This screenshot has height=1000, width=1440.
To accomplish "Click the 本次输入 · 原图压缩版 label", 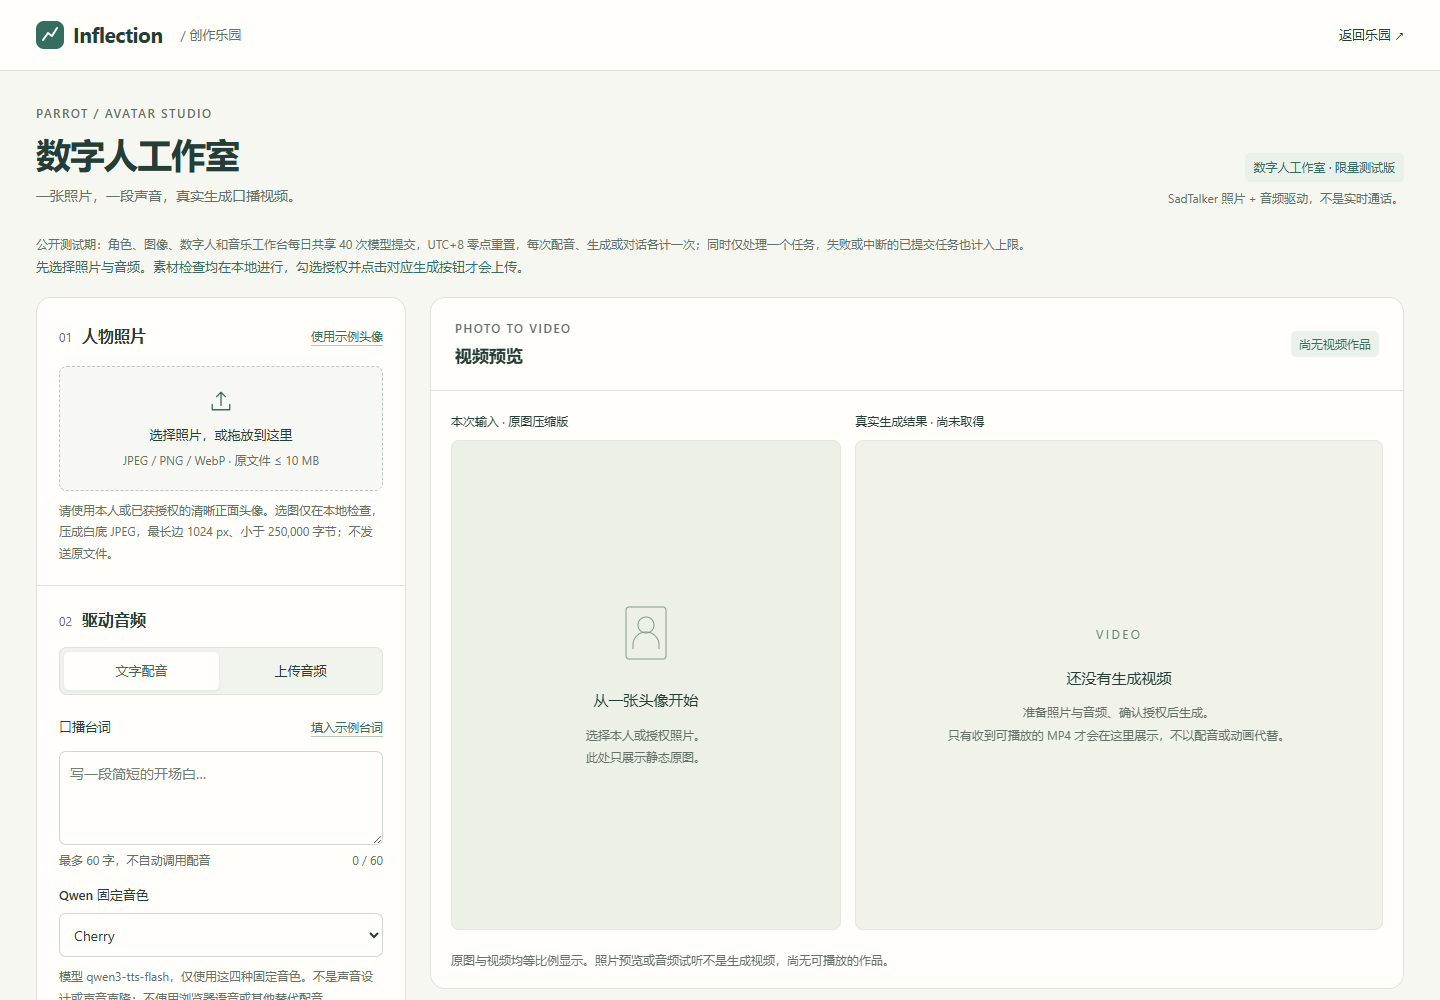I will pos(510,422).
